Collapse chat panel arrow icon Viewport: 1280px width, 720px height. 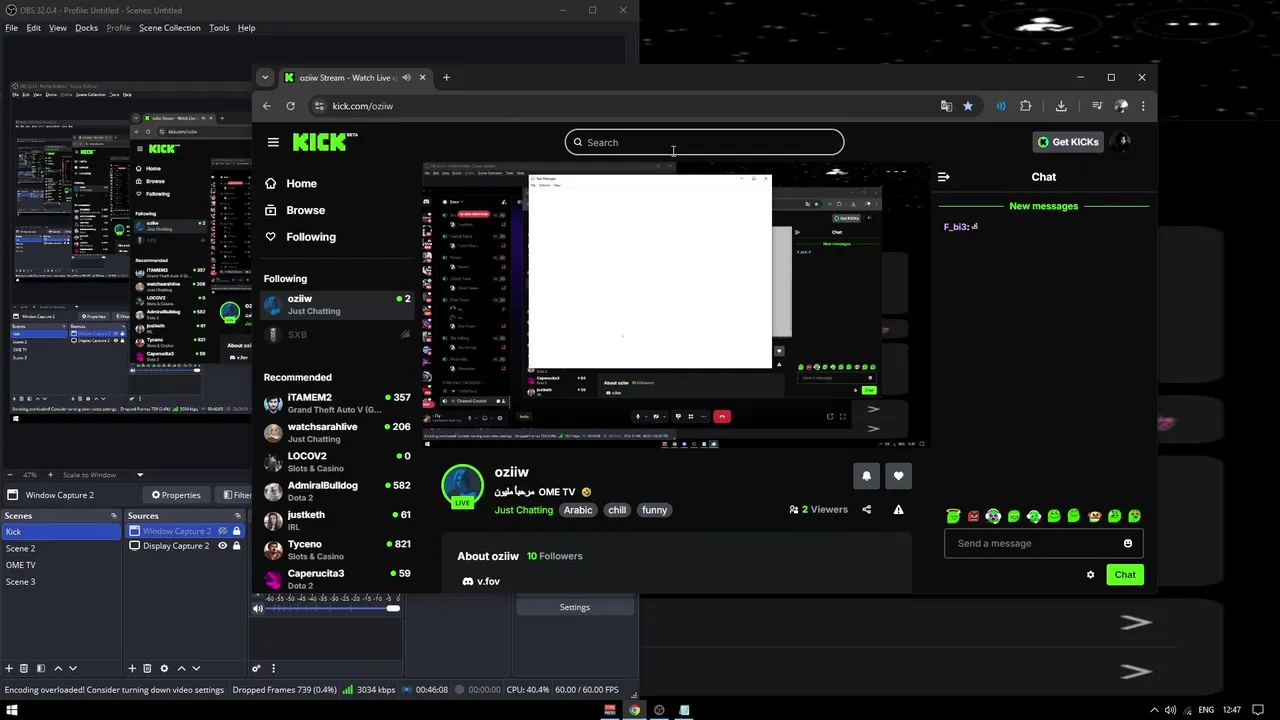tap(943, 177)
